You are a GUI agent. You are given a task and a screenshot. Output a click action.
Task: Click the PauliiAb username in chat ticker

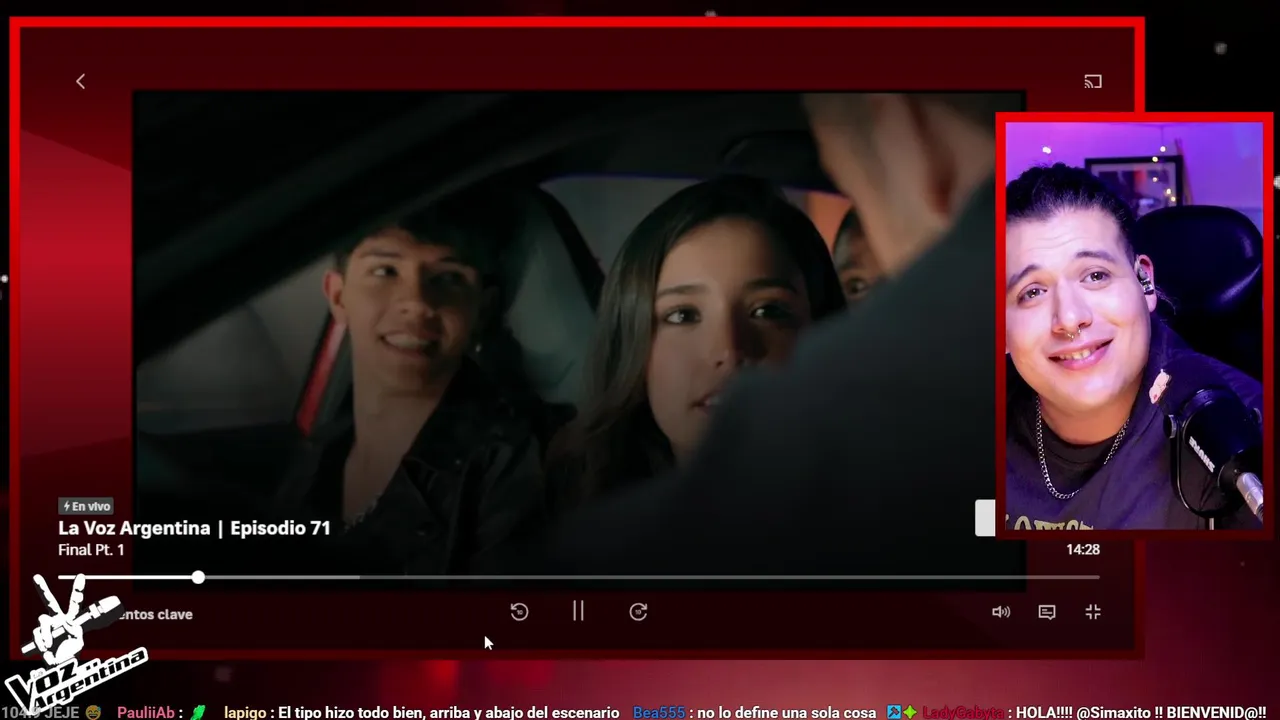coord(146,712)
